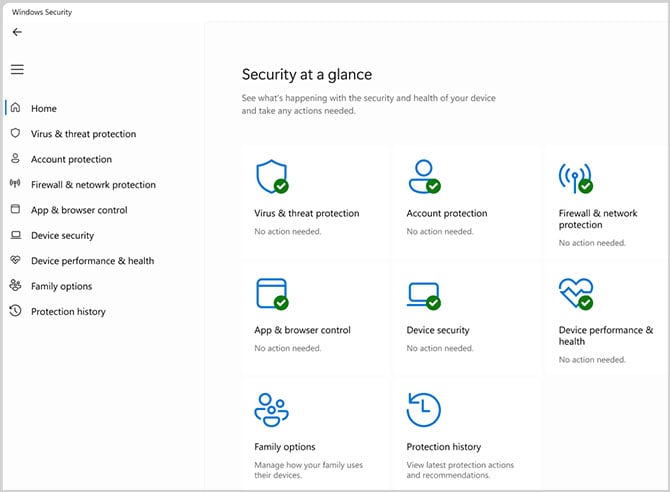
Task: Click 'No action needed.' under Device performance & health
Action: tap(592, 360)
